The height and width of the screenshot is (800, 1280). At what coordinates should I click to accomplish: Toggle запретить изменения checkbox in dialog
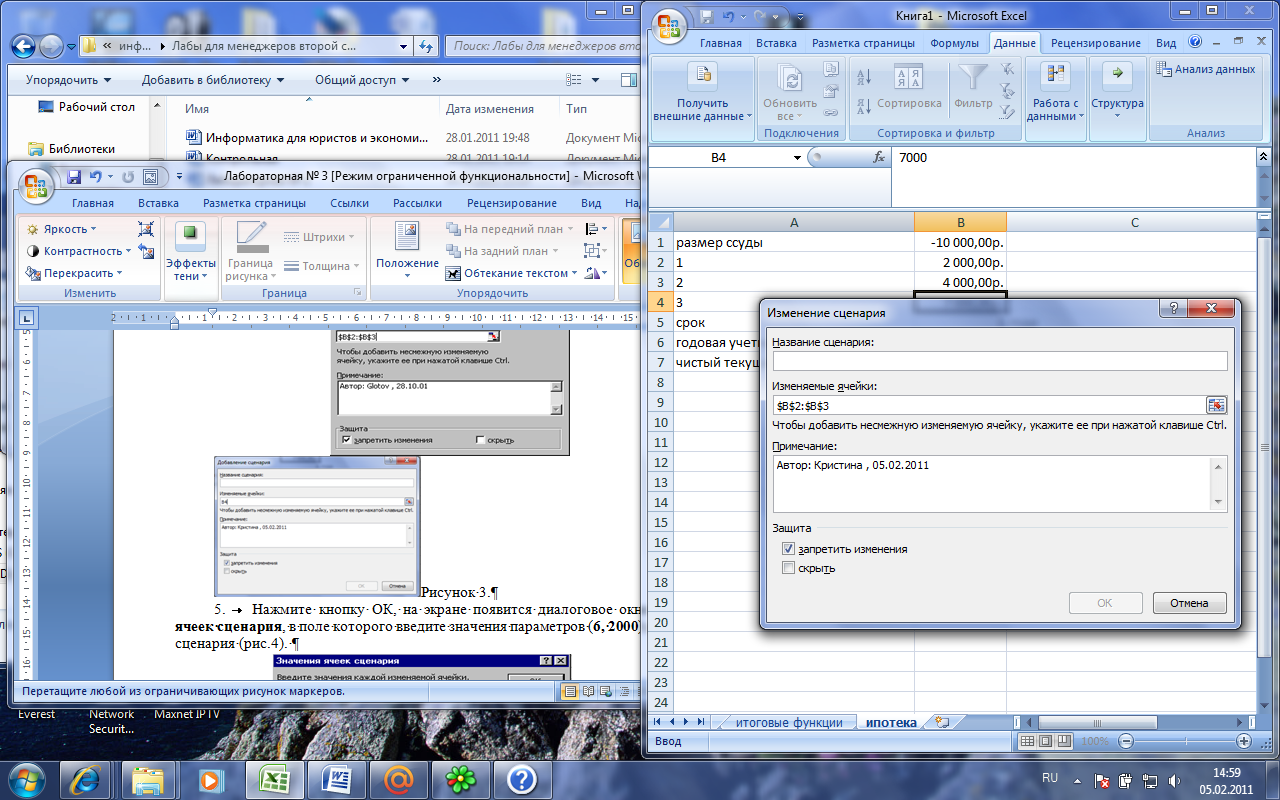[x=789, y=549]
